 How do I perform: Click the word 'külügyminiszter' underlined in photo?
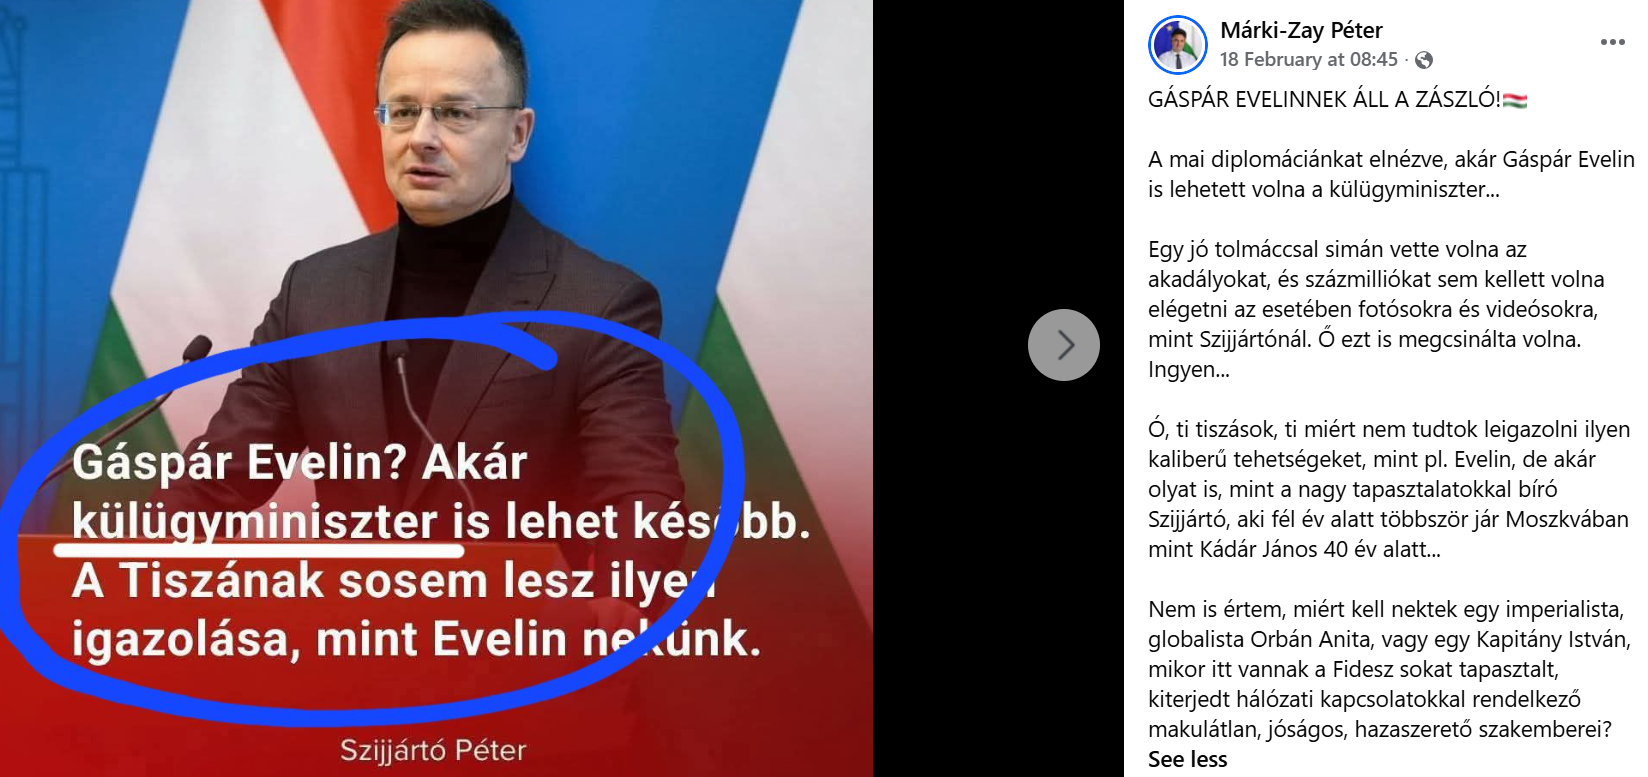pyautogui.click(x=255, y=521)
